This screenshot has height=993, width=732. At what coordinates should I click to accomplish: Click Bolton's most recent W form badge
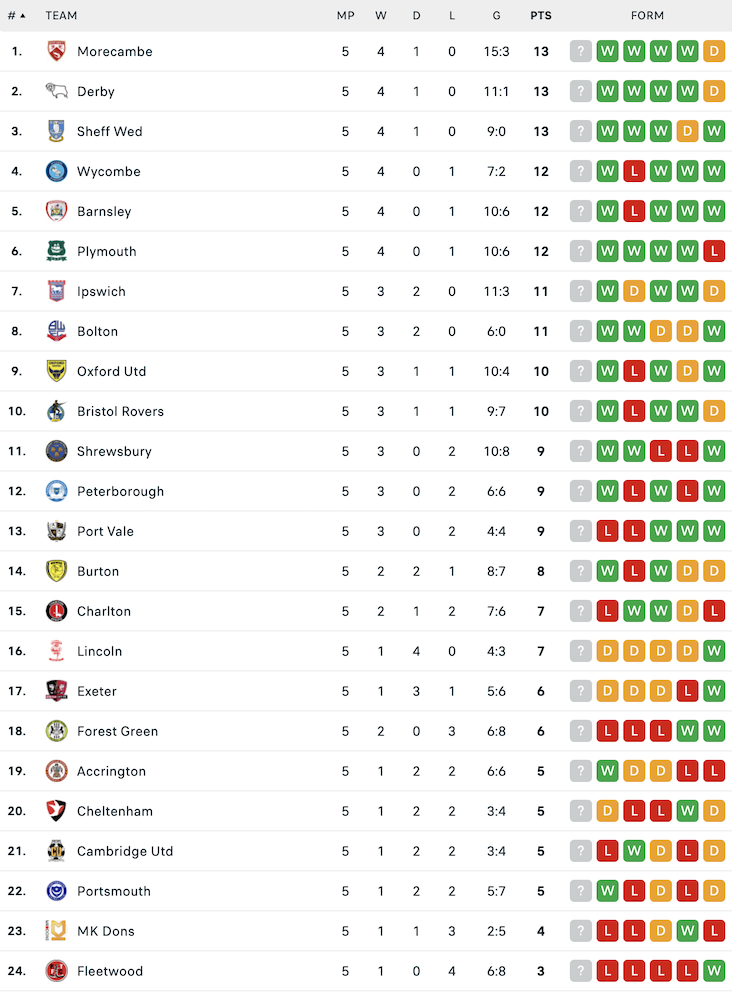tap(714, 331)
